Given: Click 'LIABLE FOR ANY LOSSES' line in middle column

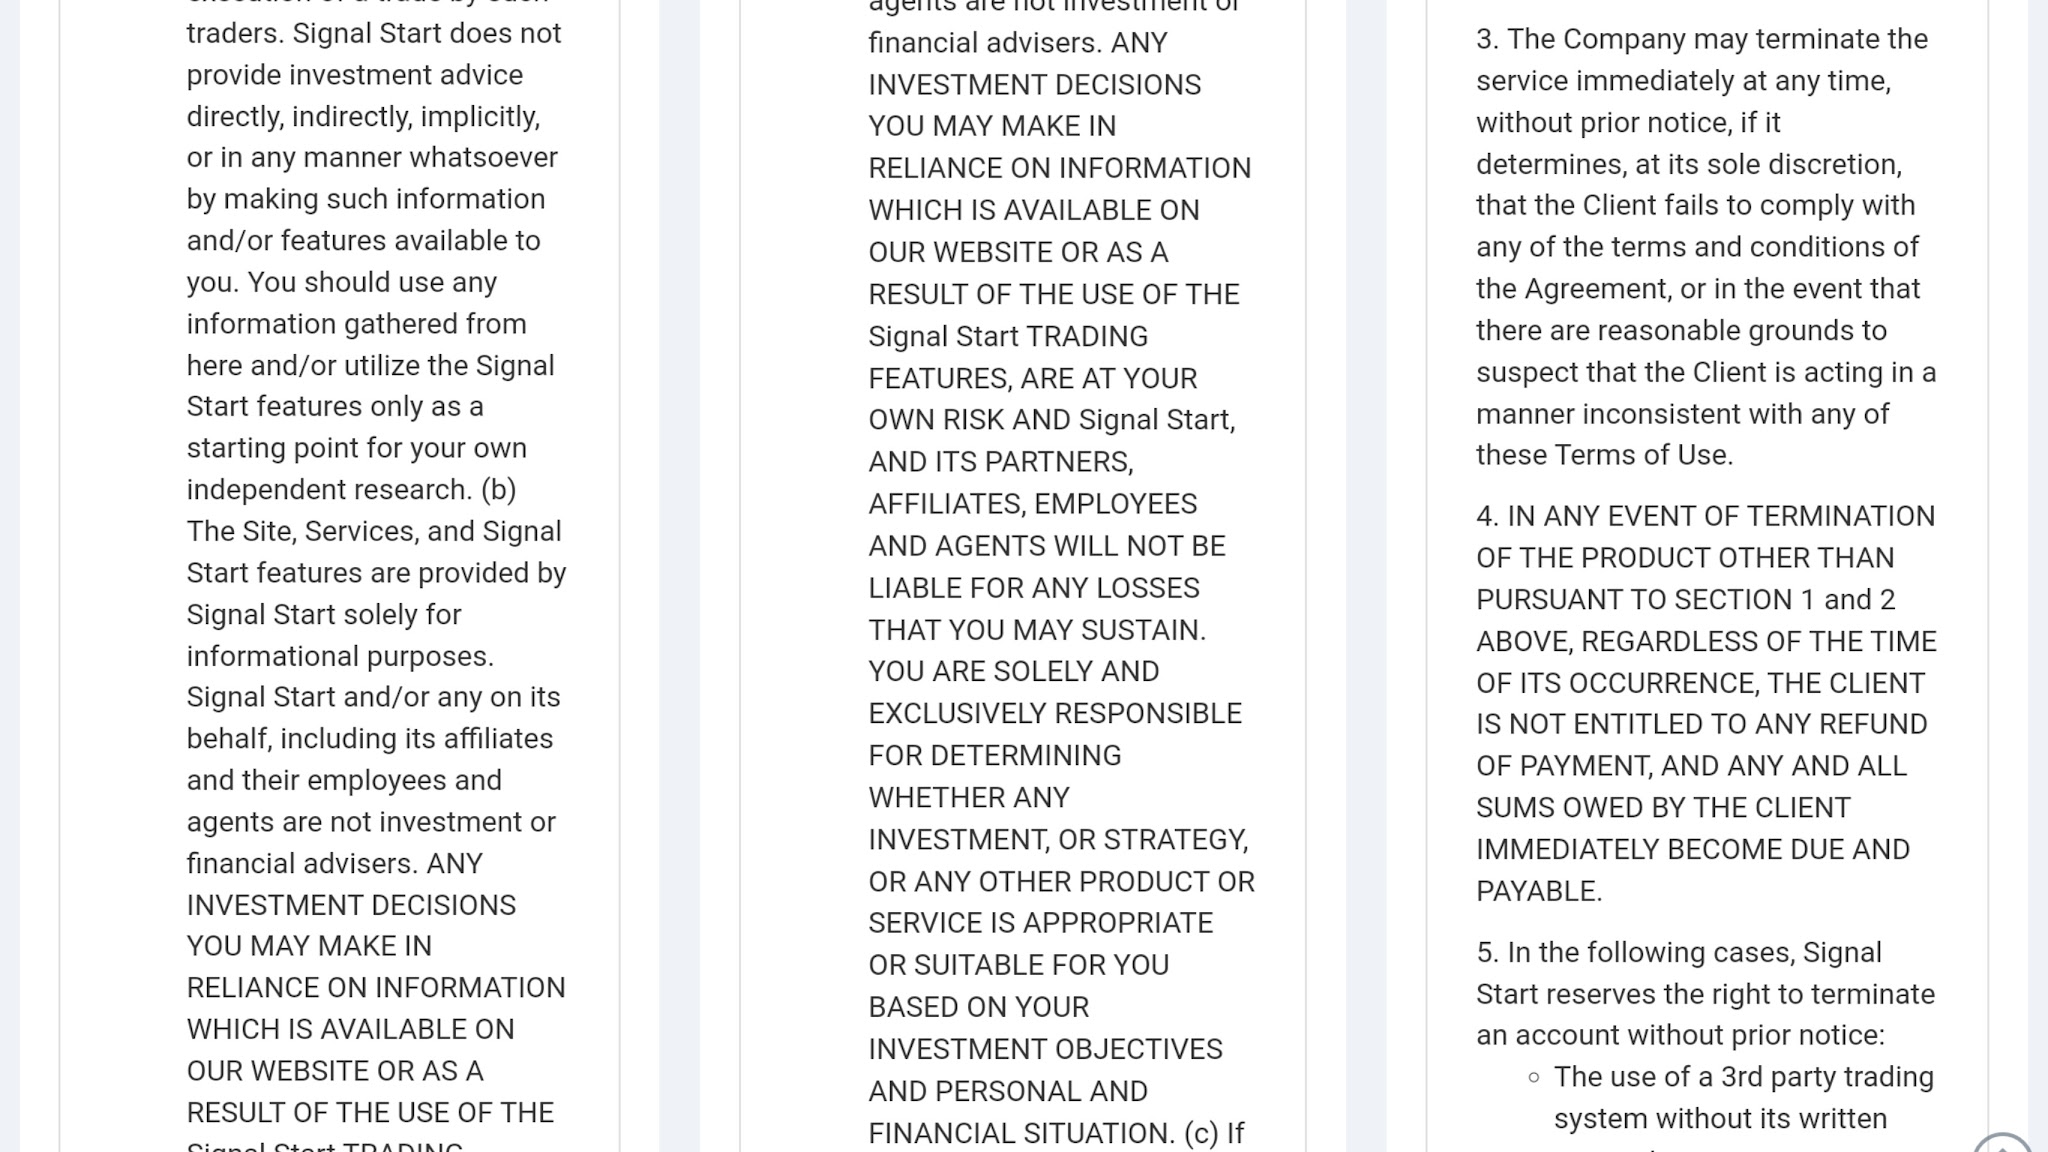Looking at the screenshot, I should (x=1034, y=588).
